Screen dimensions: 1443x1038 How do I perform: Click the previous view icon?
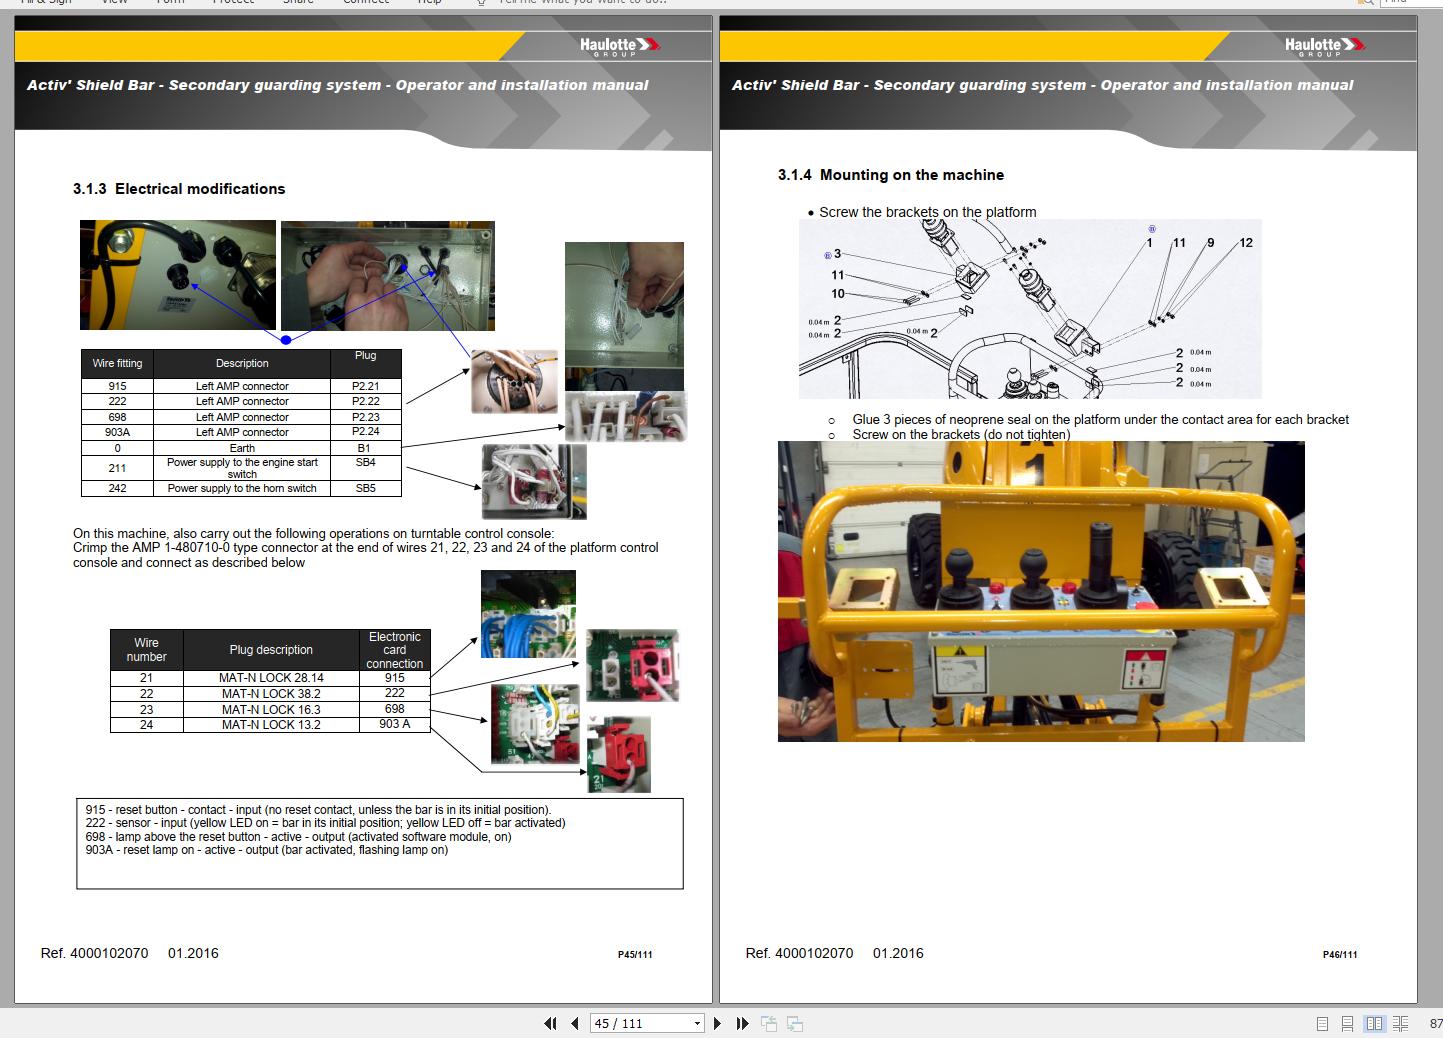769,1023
